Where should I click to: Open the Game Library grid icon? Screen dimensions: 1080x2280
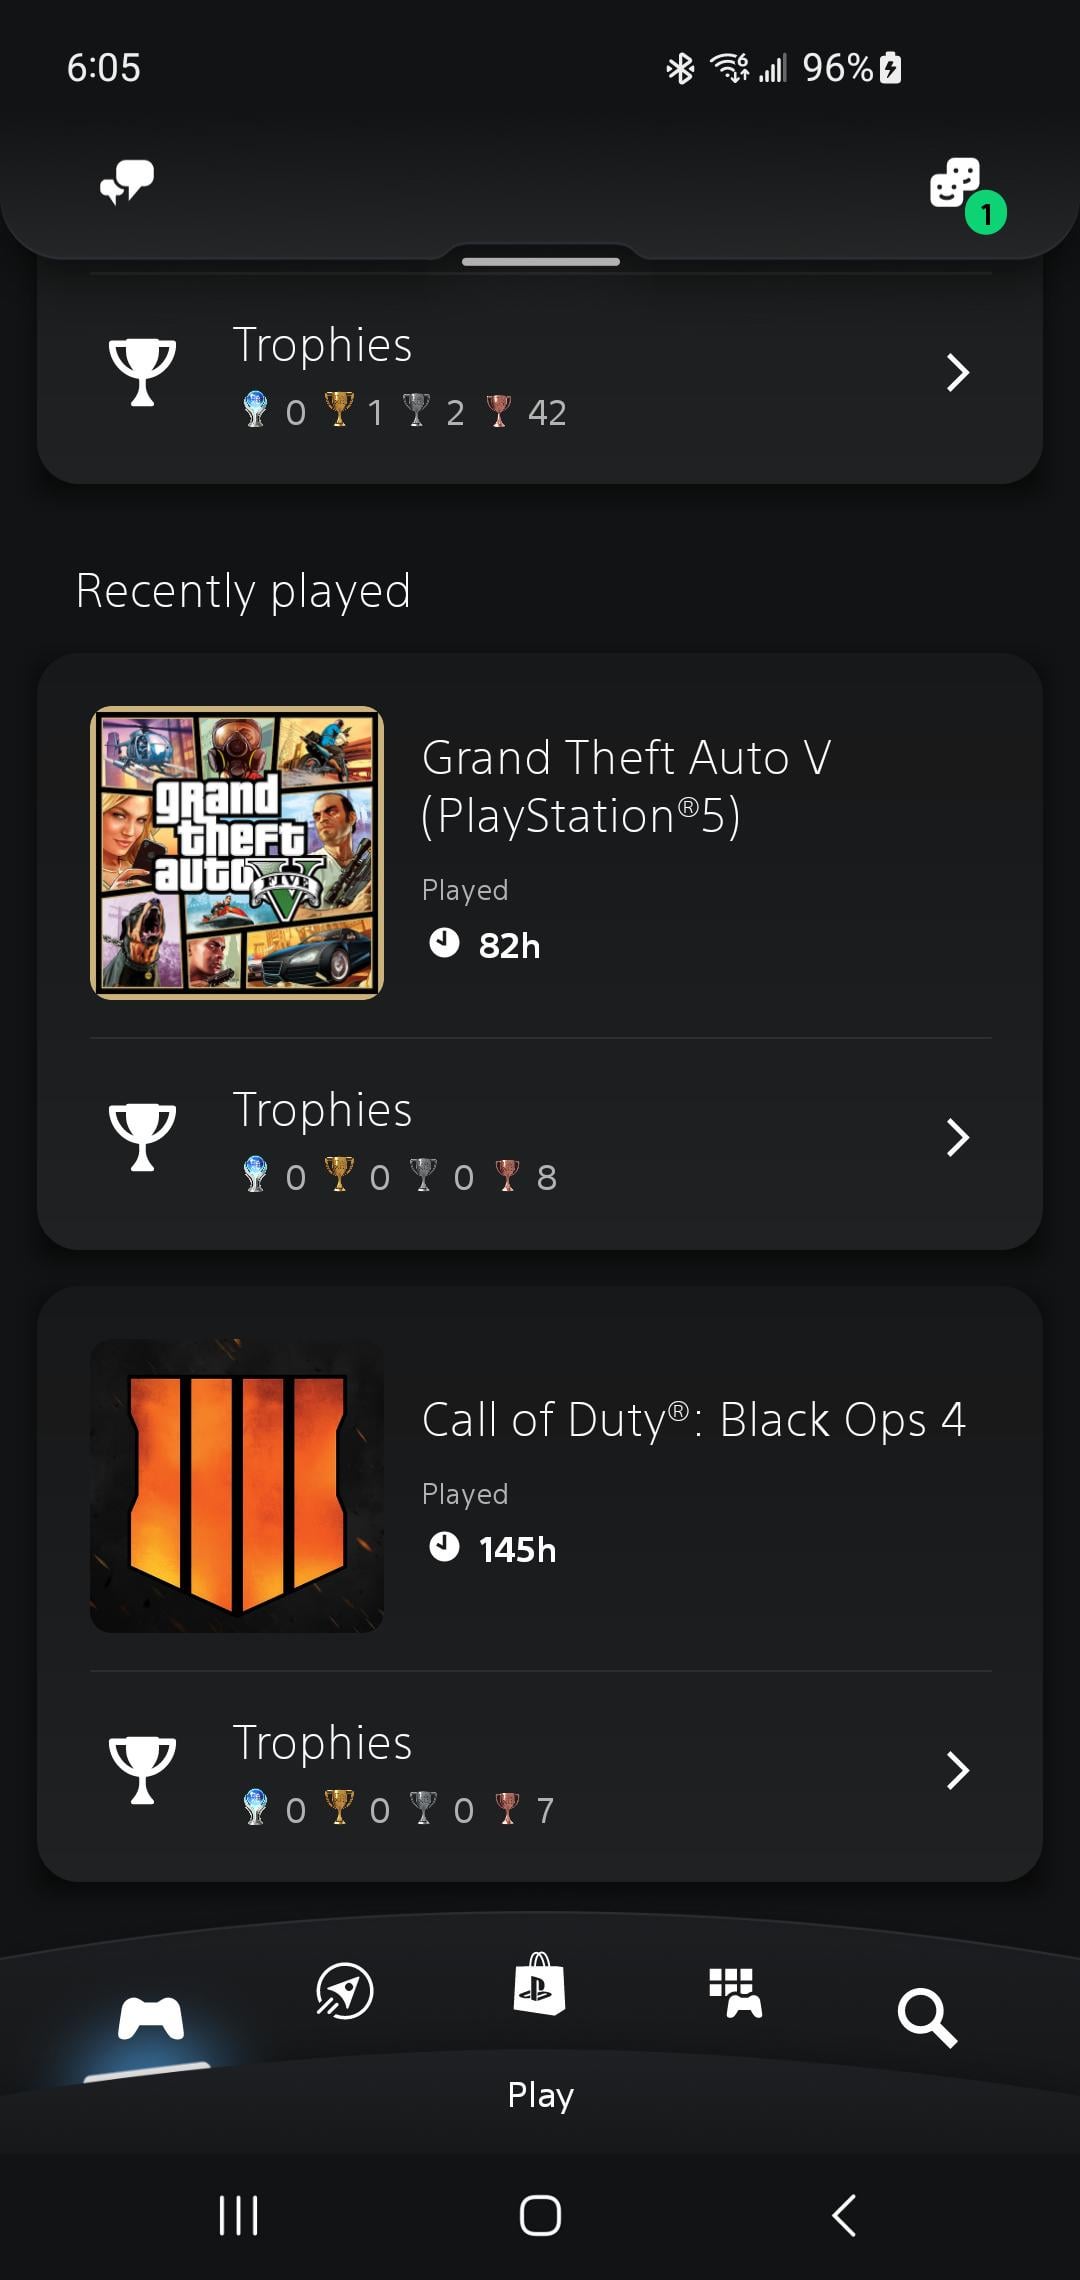[x=735, y=1992]
